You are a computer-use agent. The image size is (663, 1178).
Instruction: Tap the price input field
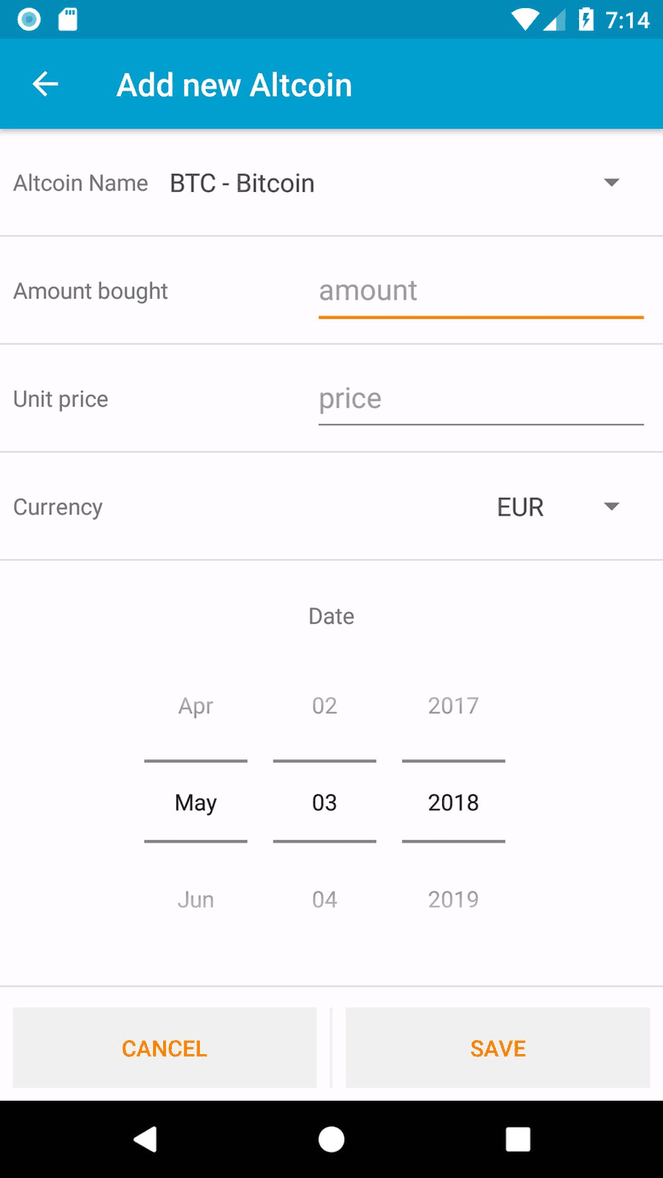tap(480, 398)
